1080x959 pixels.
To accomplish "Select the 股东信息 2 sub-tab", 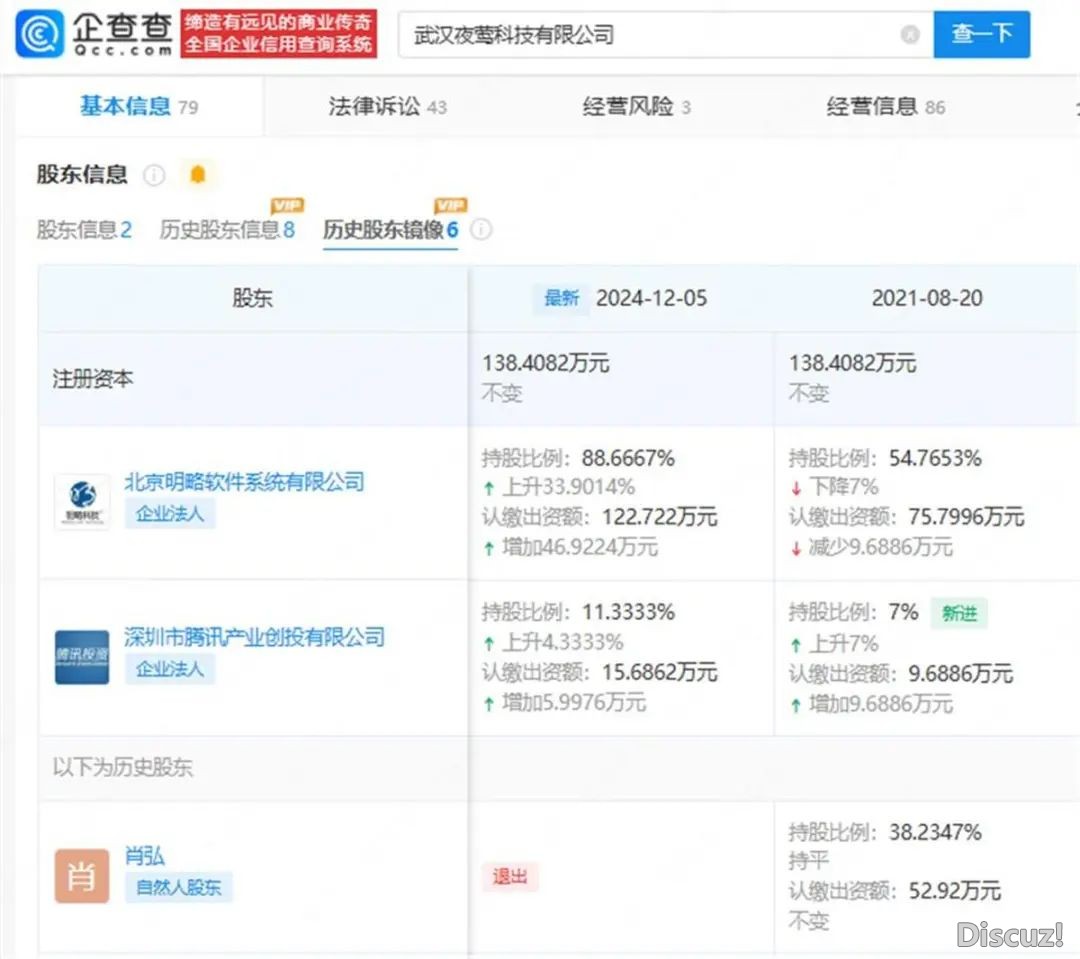I will (84, 229).
